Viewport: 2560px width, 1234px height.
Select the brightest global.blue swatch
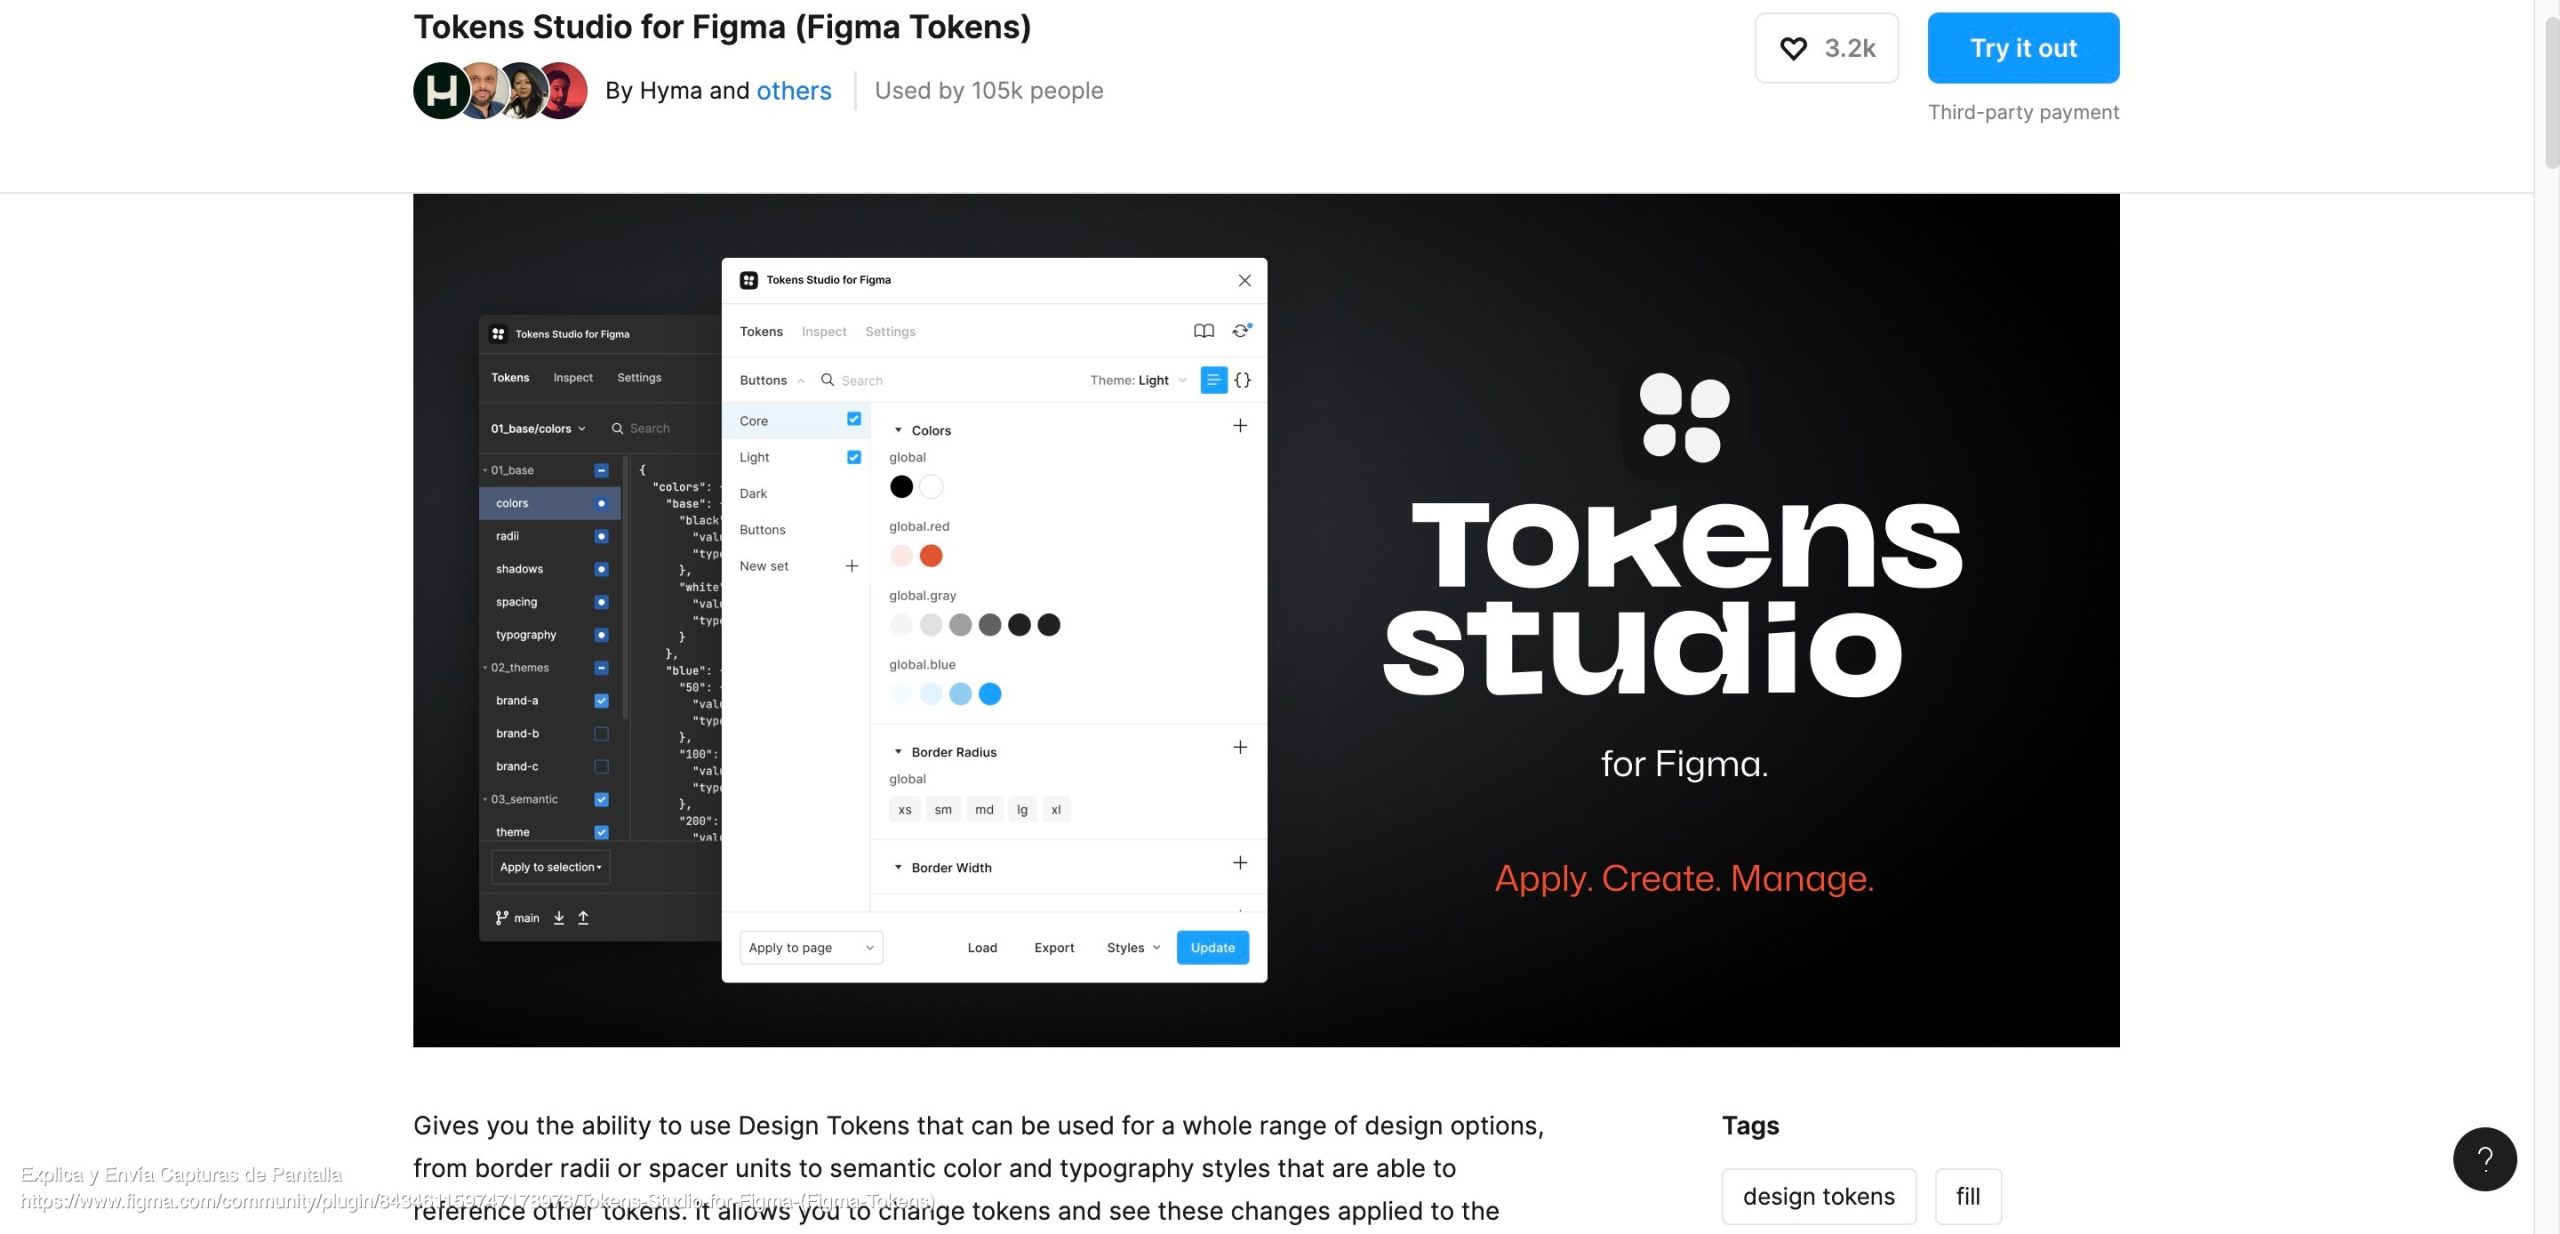point(990,694)
